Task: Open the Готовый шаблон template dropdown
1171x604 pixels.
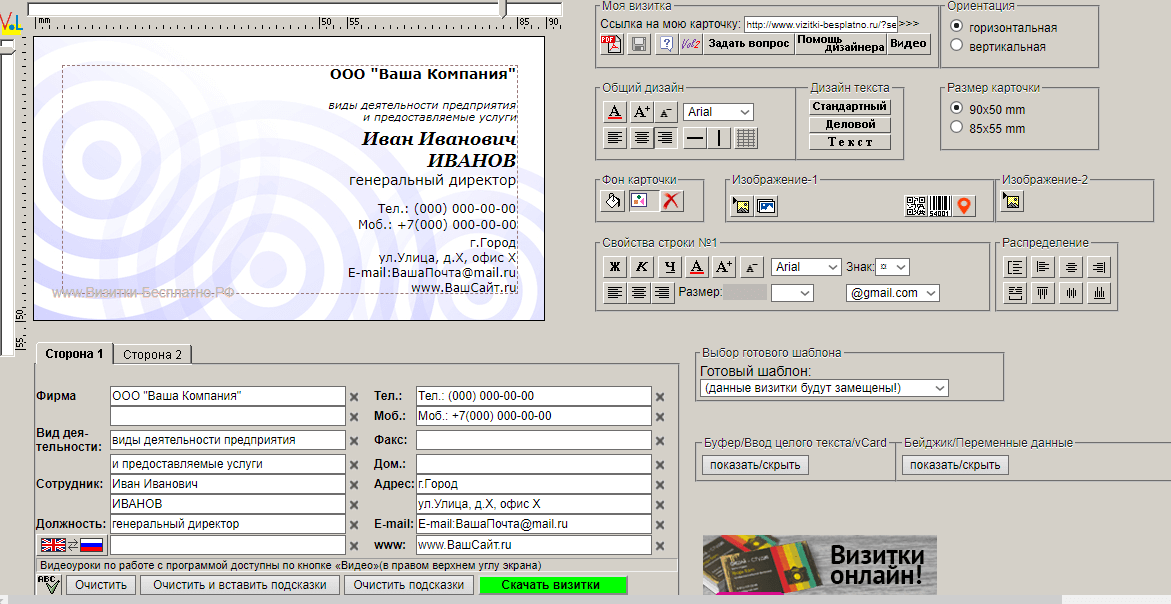Action: click(824, 388)
